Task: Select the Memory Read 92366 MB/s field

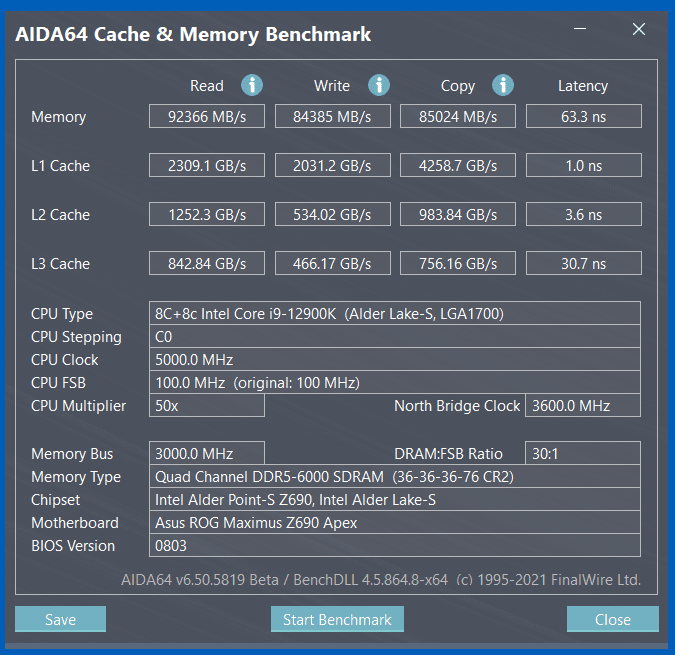Action: (207, 116)
